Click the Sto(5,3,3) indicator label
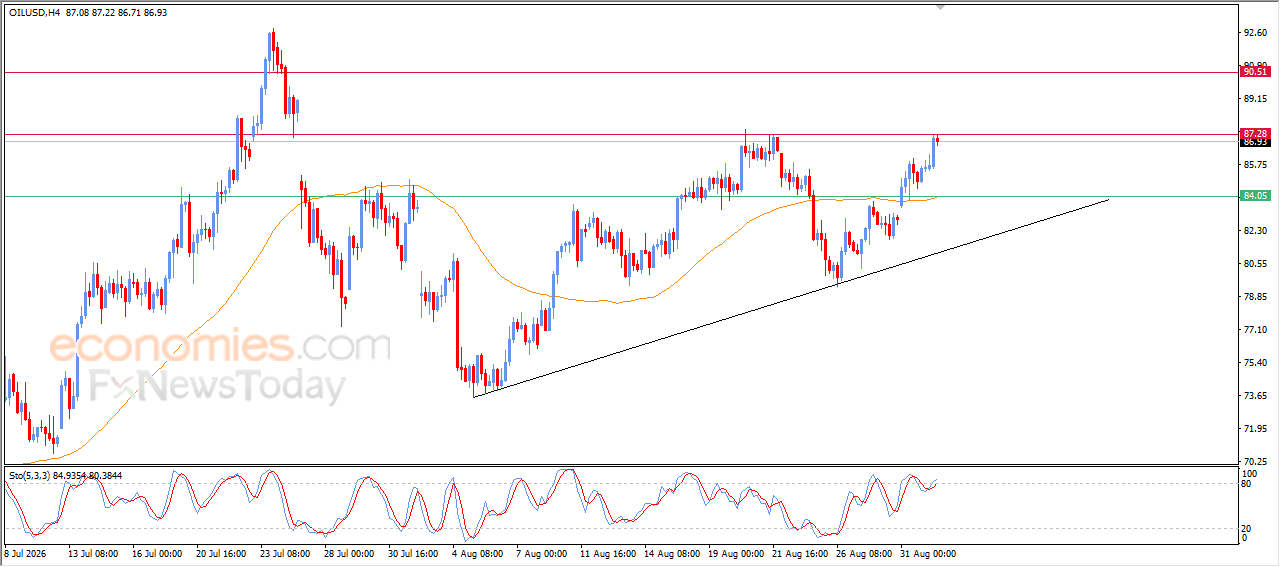Screen dimensions: 1280x567 coord(28,474)
